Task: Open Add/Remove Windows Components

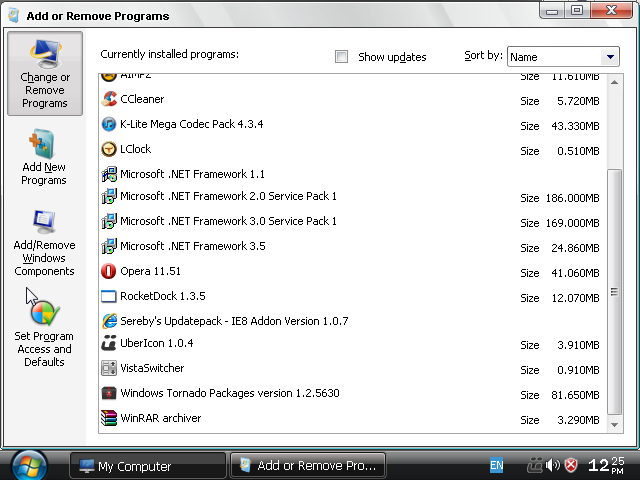Action: click(44, 243)
